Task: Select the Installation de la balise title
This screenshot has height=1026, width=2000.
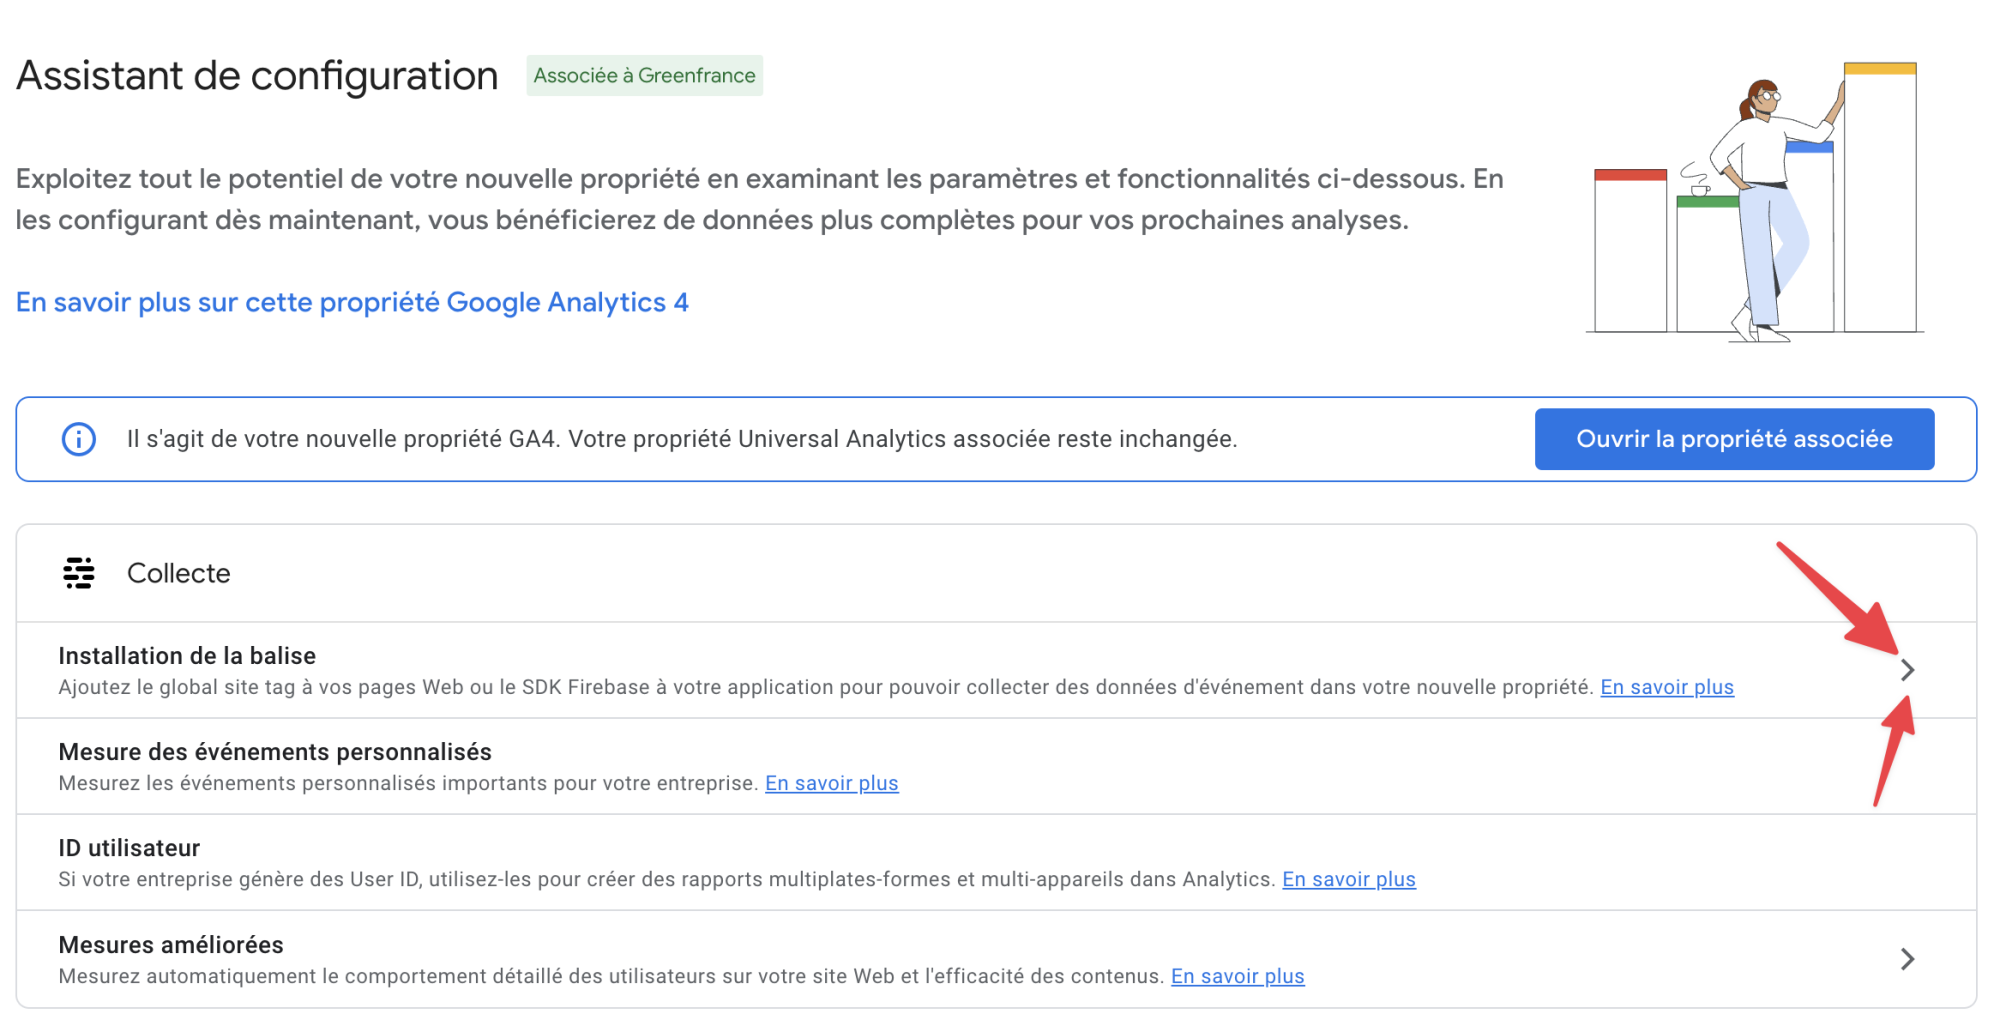Action: [187, 656]
